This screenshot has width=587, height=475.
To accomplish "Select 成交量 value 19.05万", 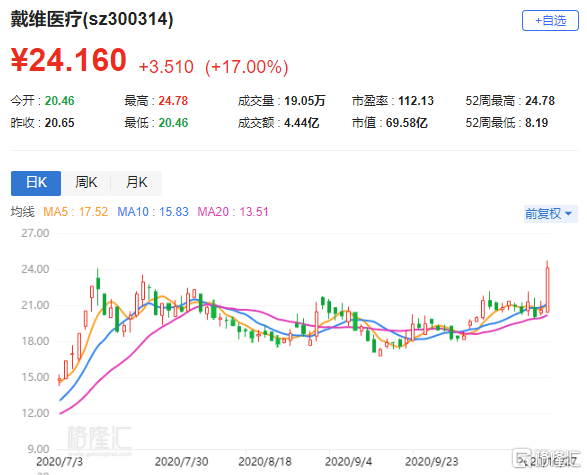I will pos(305,101).
